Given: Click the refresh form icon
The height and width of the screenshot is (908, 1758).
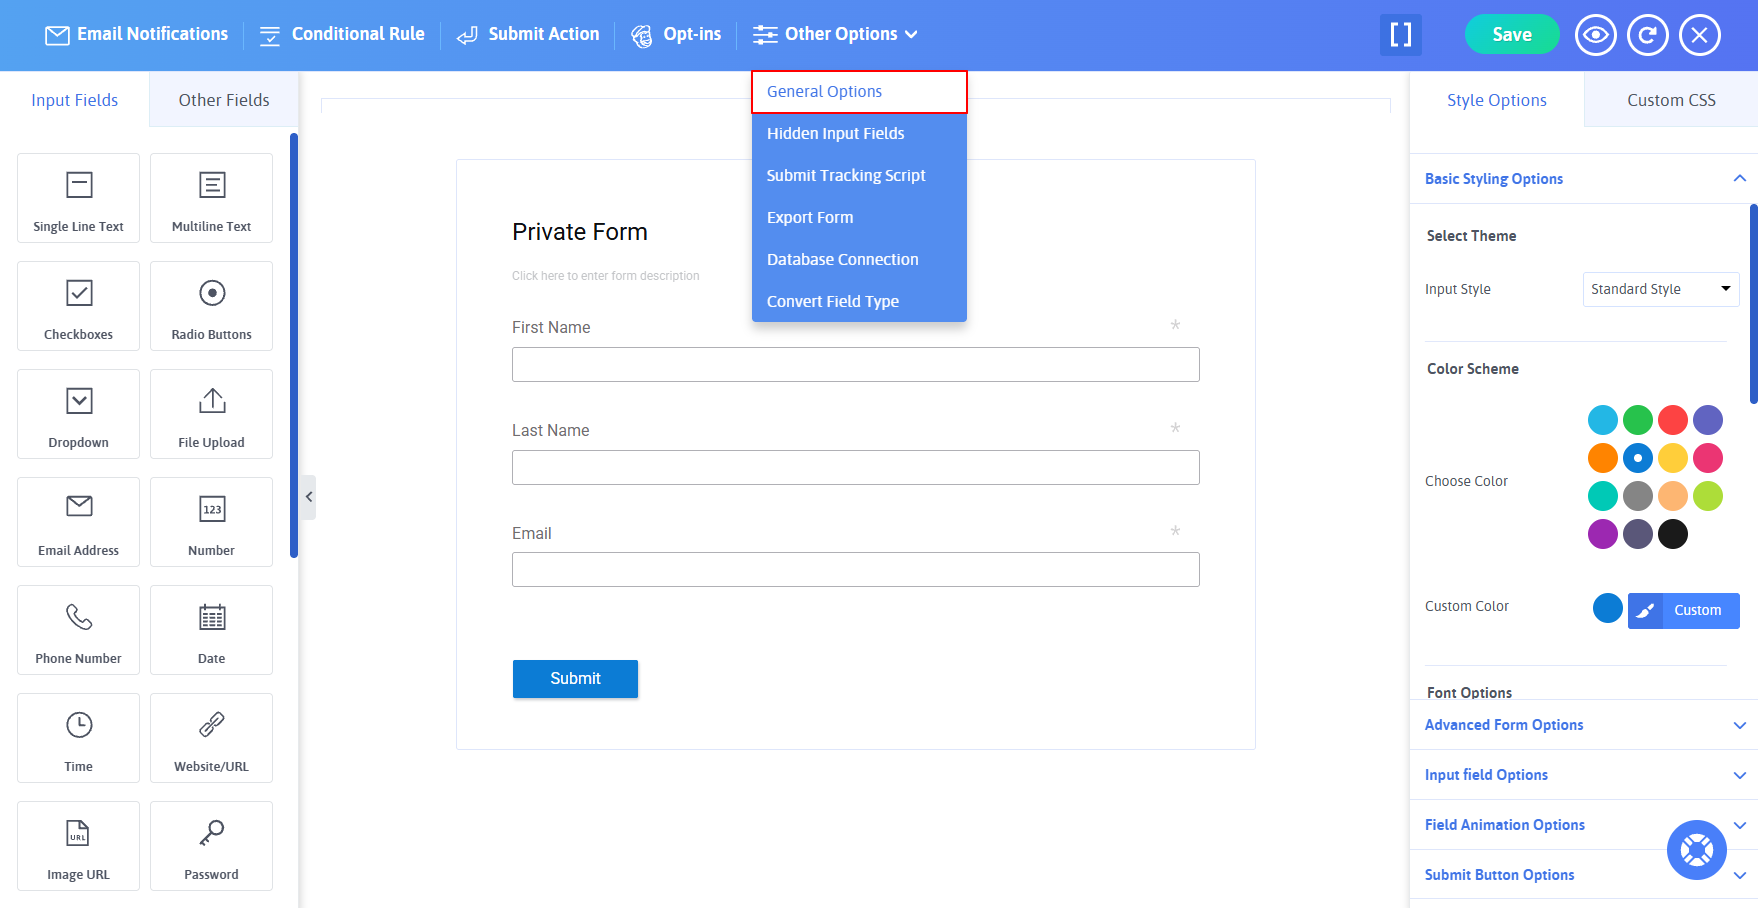Looking at the screenshot, I should click(1647, 35).
